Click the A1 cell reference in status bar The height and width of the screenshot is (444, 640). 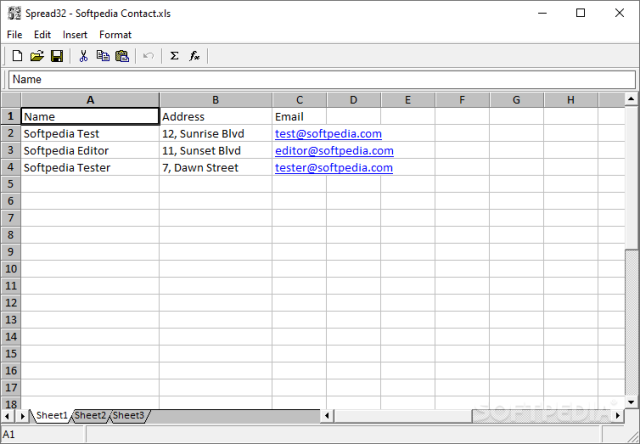(x=9, y=434)
